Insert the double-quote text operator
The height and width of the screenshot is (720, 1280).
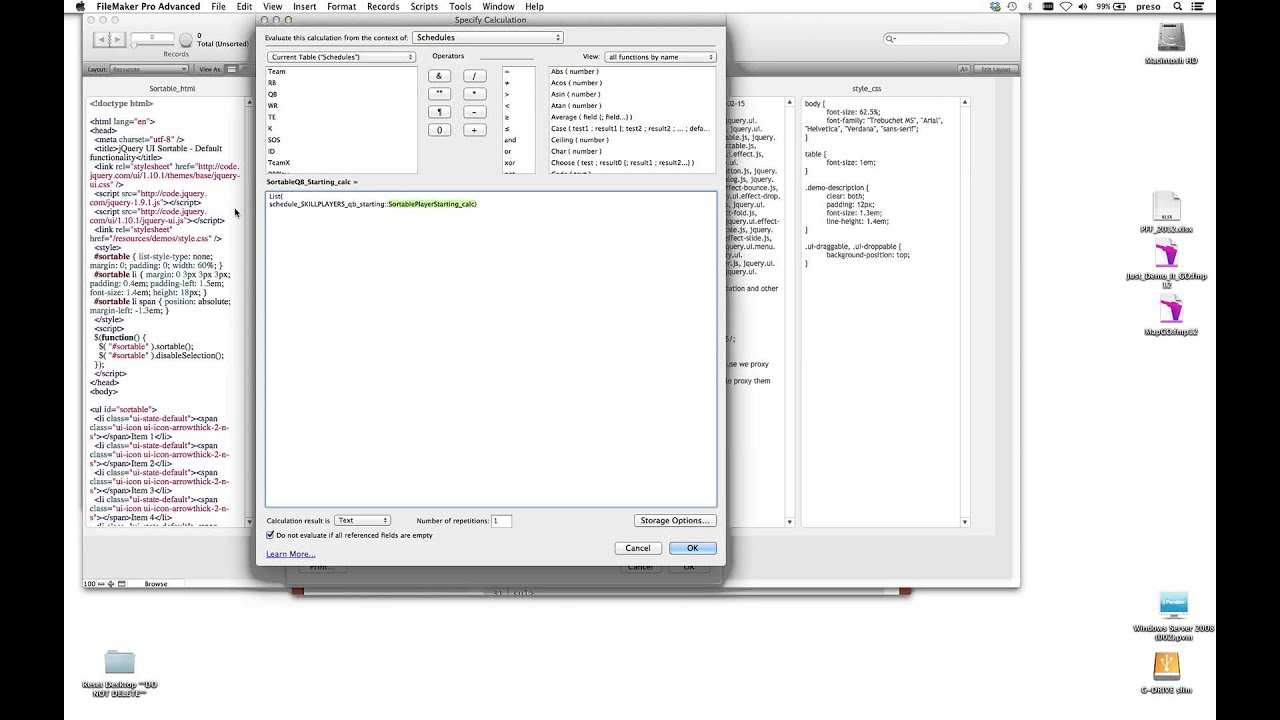click(x=438, y=94)
